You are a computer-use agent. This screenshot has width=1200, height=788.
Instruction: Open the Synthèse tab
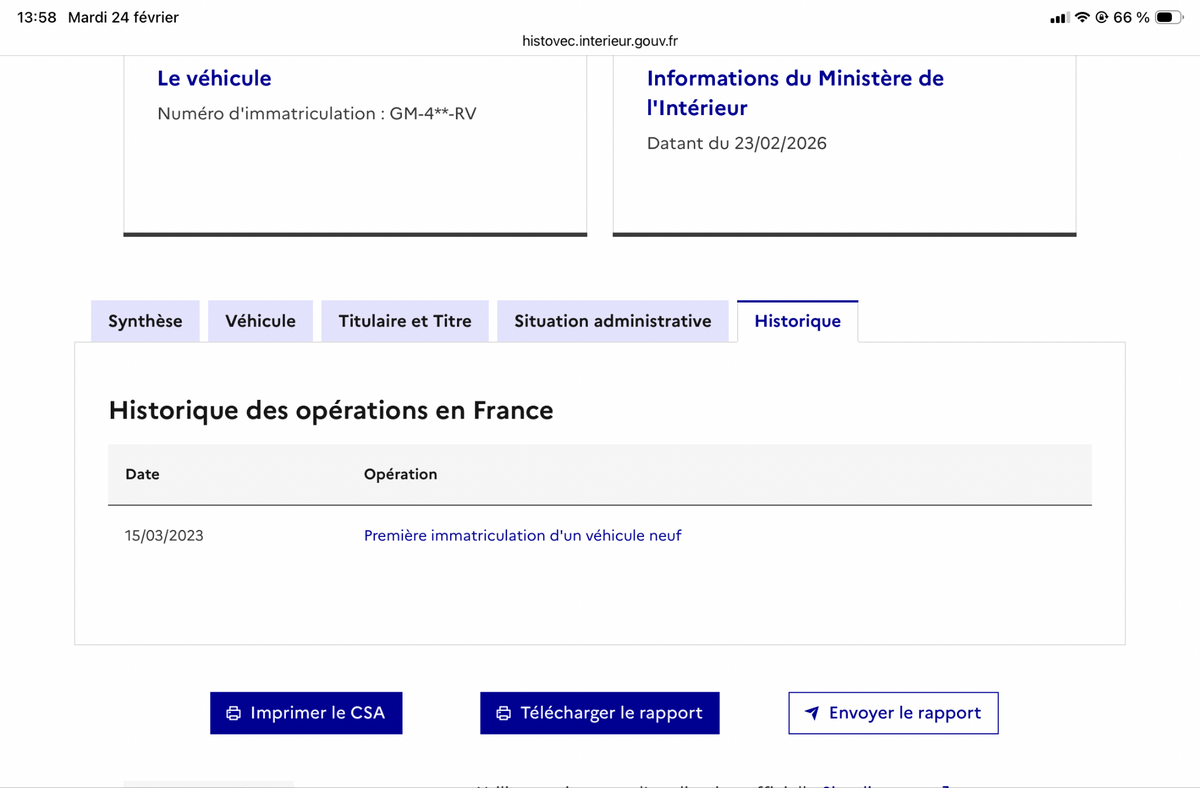point(145,321)
